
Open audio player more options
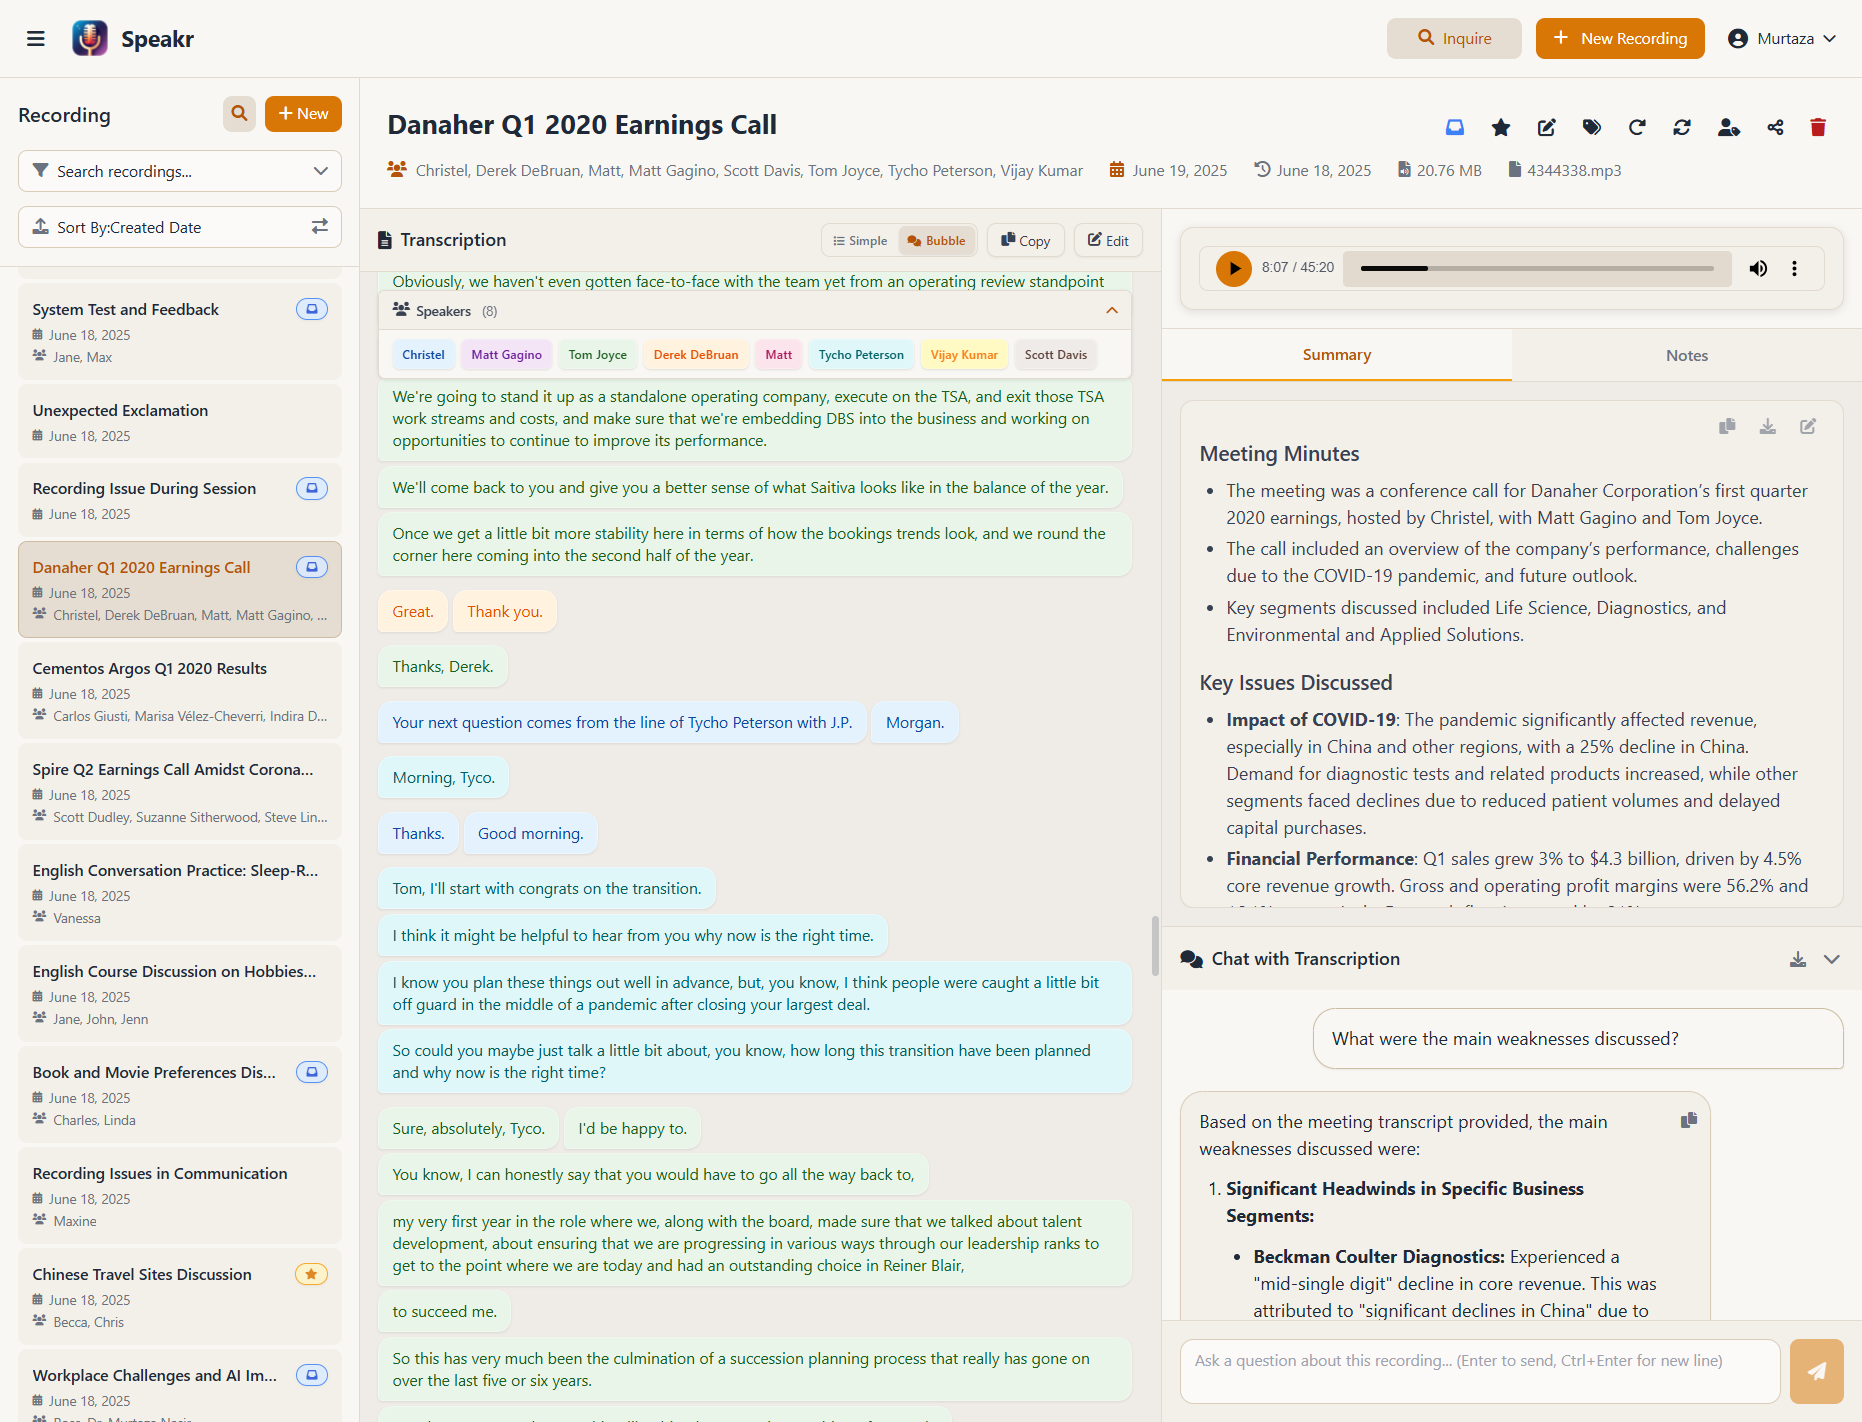[1794, 268]
